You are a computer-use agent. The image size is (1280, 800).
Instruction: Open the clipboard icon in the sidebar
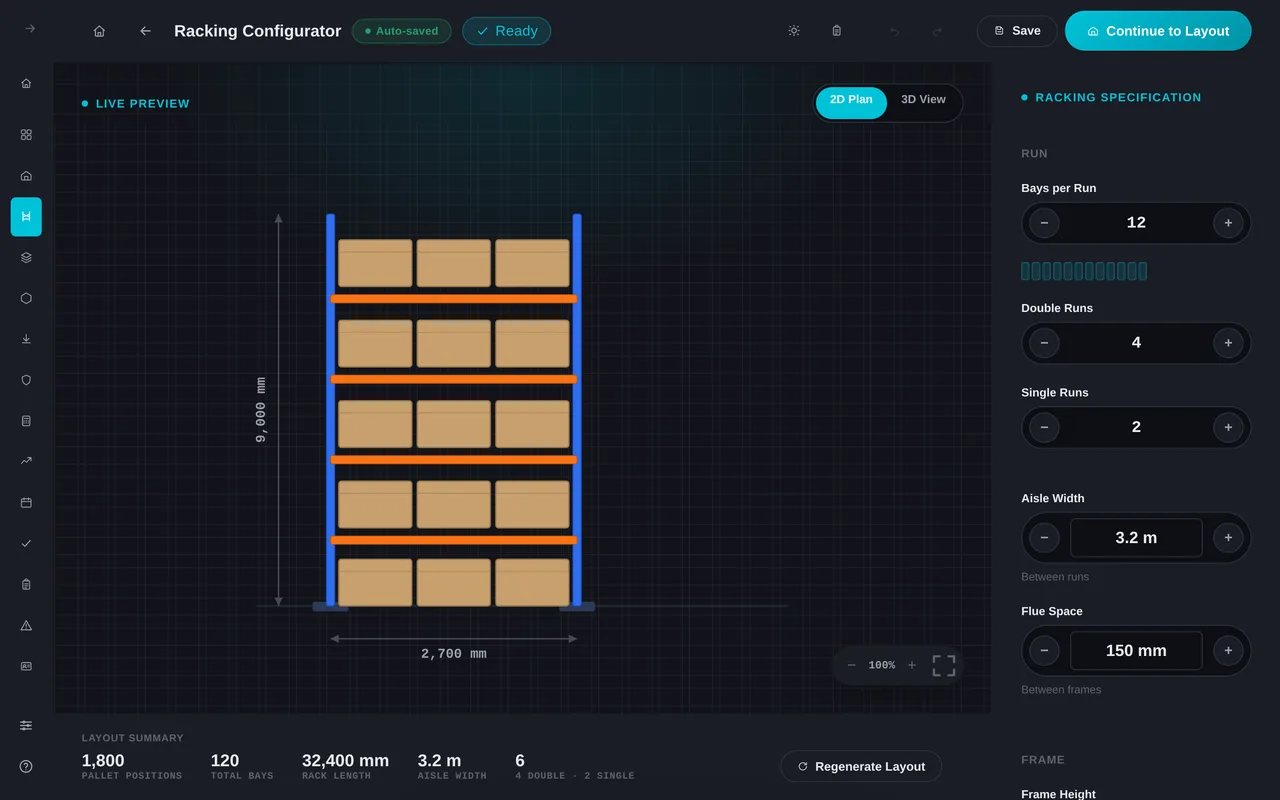(26, 584)
